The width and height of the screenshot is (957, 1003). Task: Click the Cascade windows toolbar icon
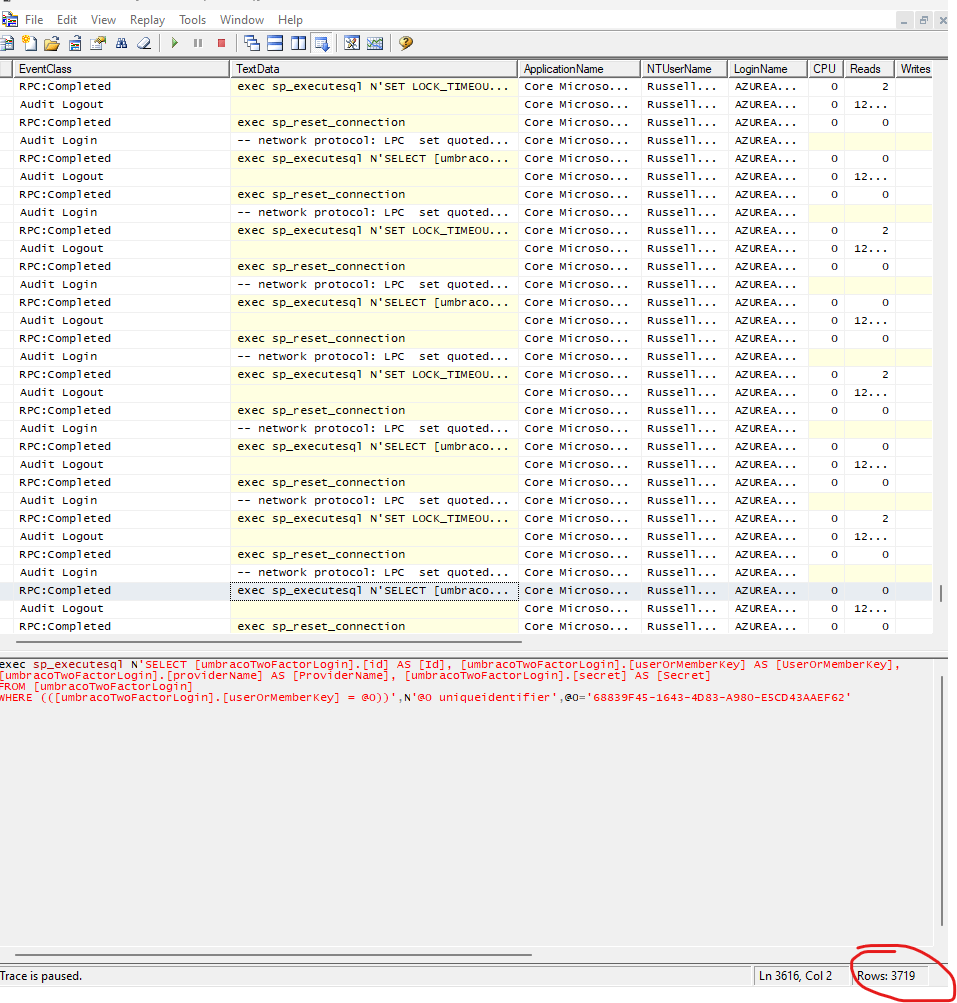(252, 43)
